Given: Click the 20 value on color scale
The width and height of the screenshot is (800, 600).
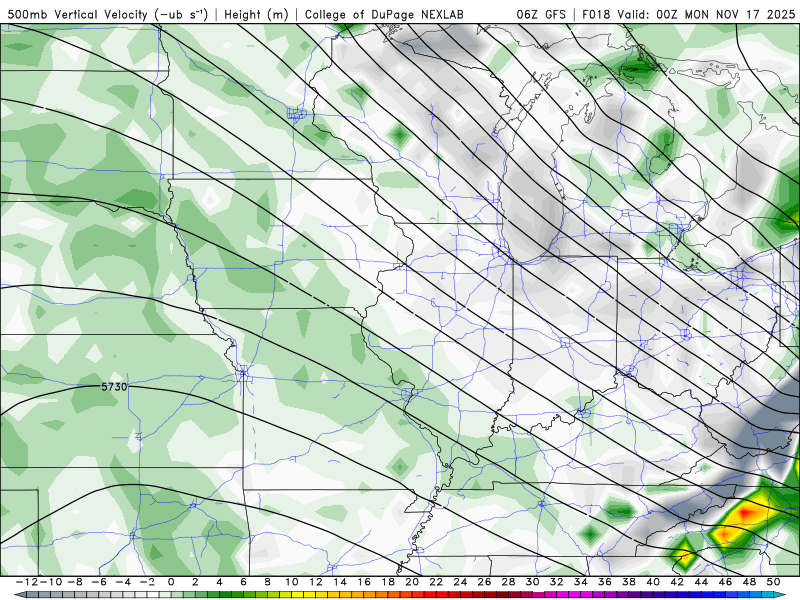Looking at the screenshot, I should pyautogui.click(x=412, y=582).
